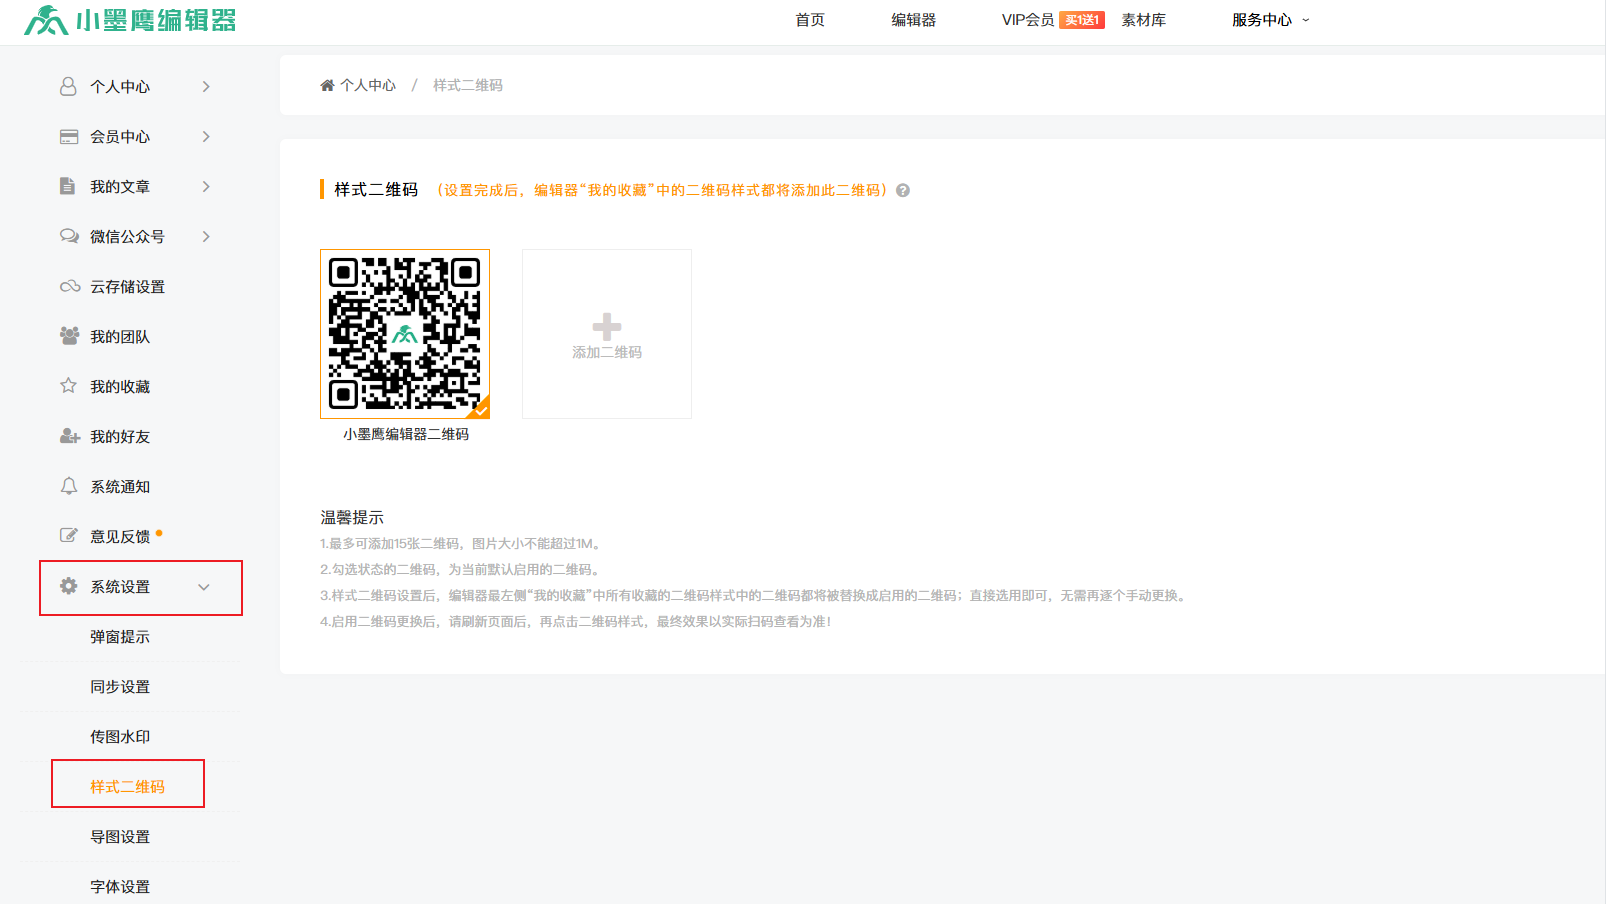Click the 系统设置 gear icon
Viewport: 1606px width, 904px height.
point(68,586)
